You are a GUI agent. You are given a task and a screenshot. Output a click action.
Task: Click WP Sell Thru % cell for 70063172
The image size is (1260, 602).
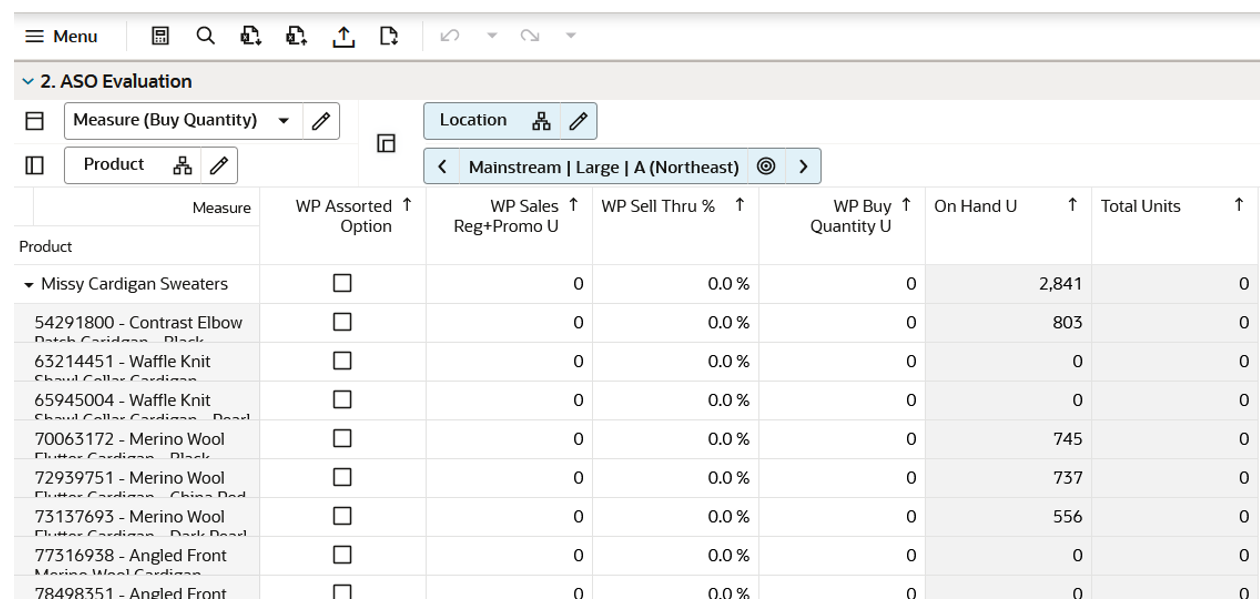676,439
